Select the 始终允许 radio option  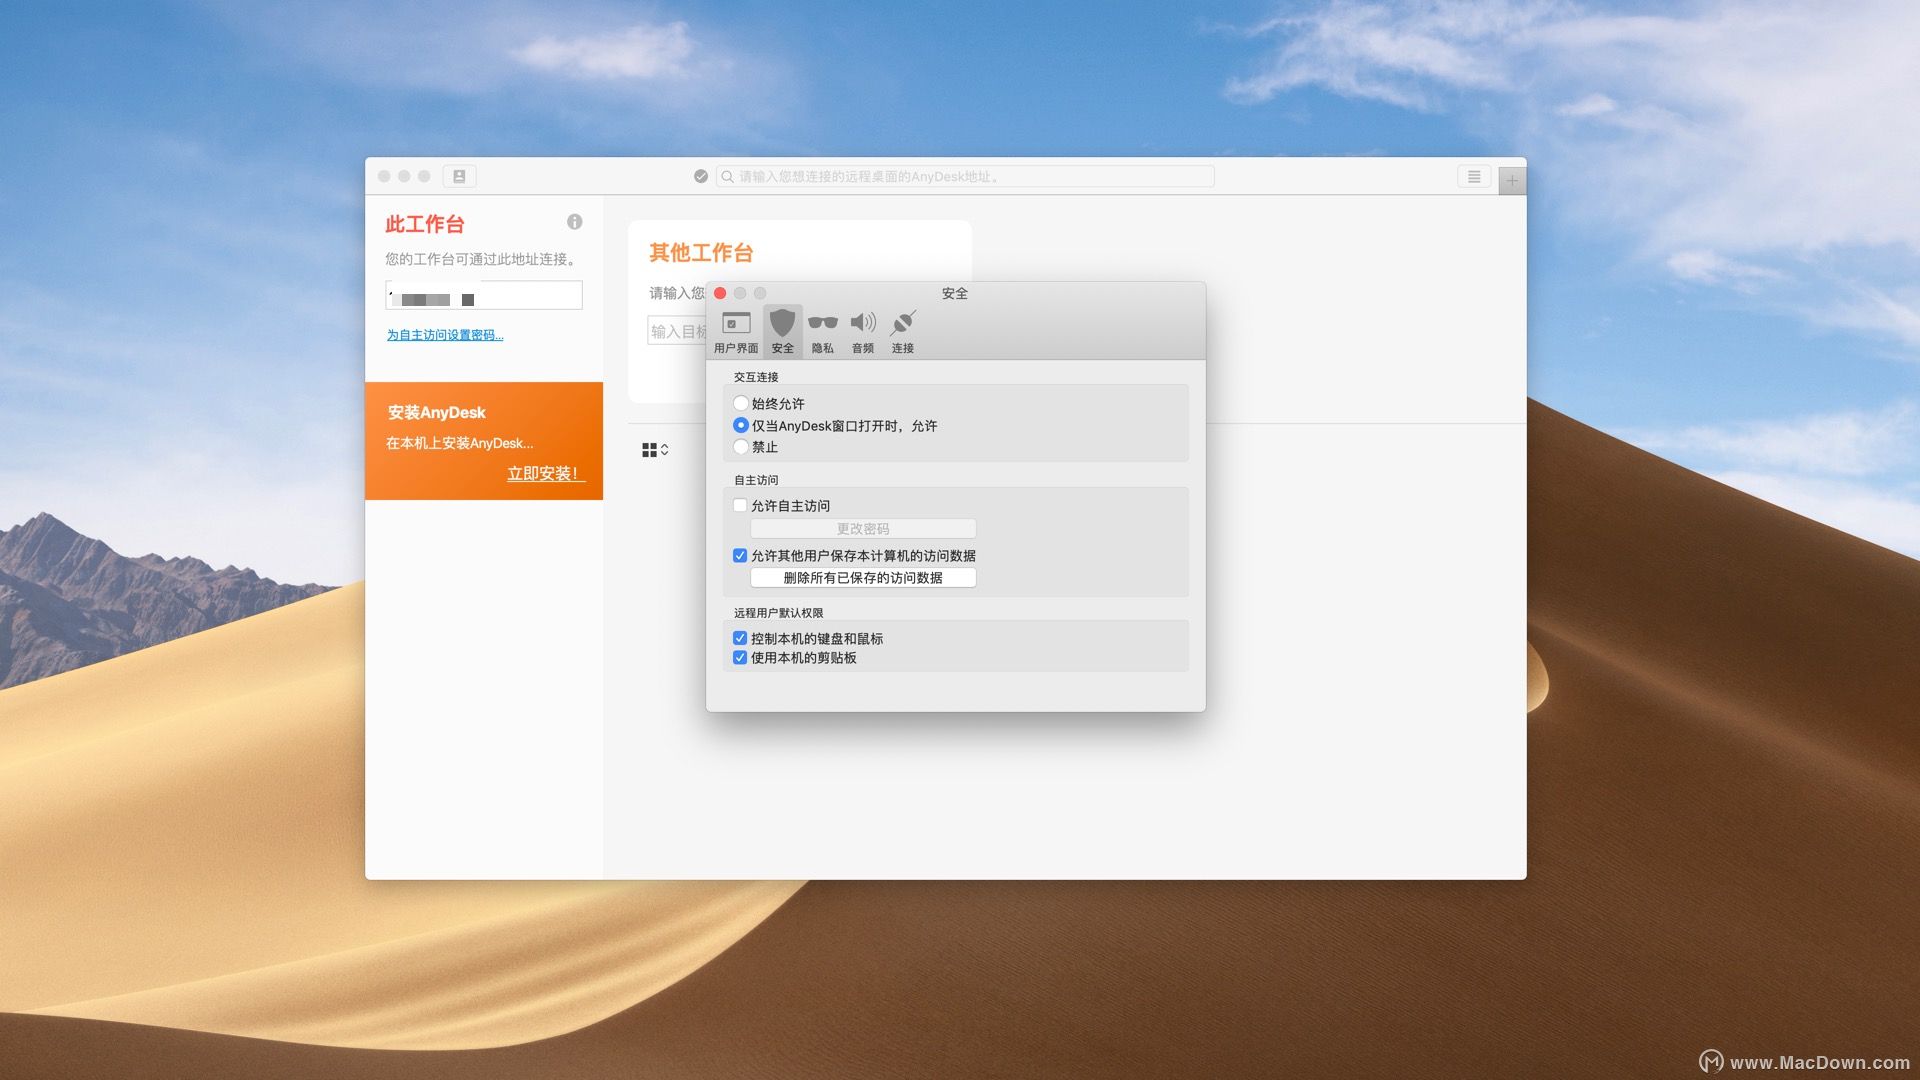(x=741, y=403)
